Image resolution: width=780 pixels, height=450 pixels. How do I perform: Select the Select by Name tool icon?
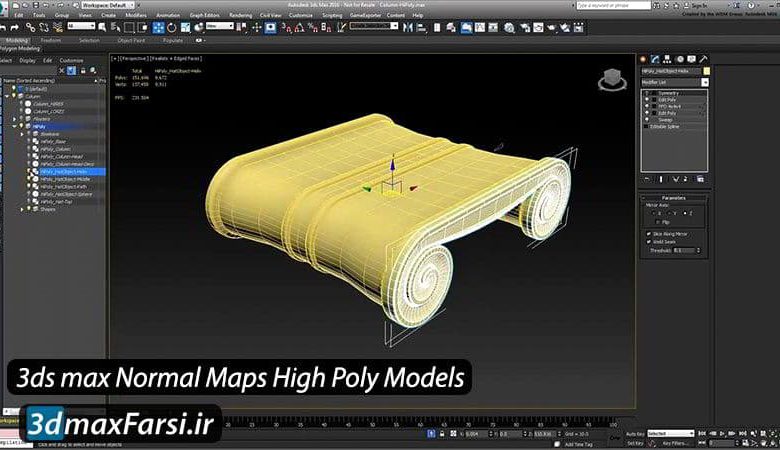pos(116,27)
